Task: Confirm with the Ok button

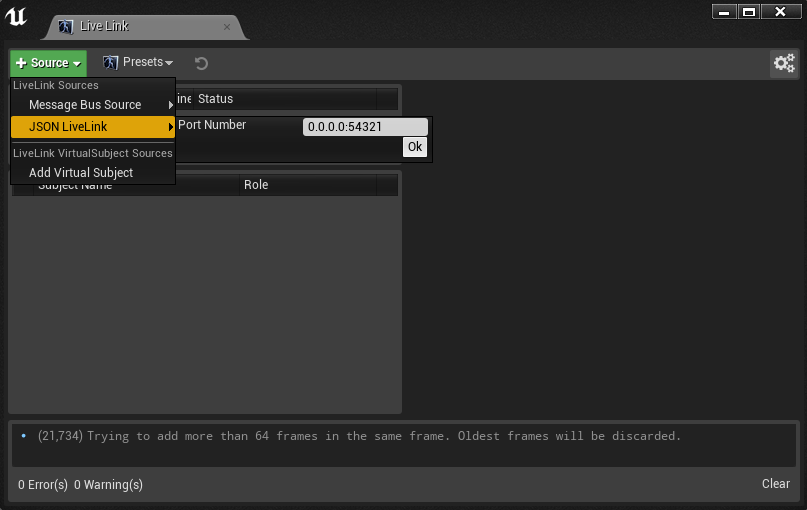Action: (x=415, y=147)
